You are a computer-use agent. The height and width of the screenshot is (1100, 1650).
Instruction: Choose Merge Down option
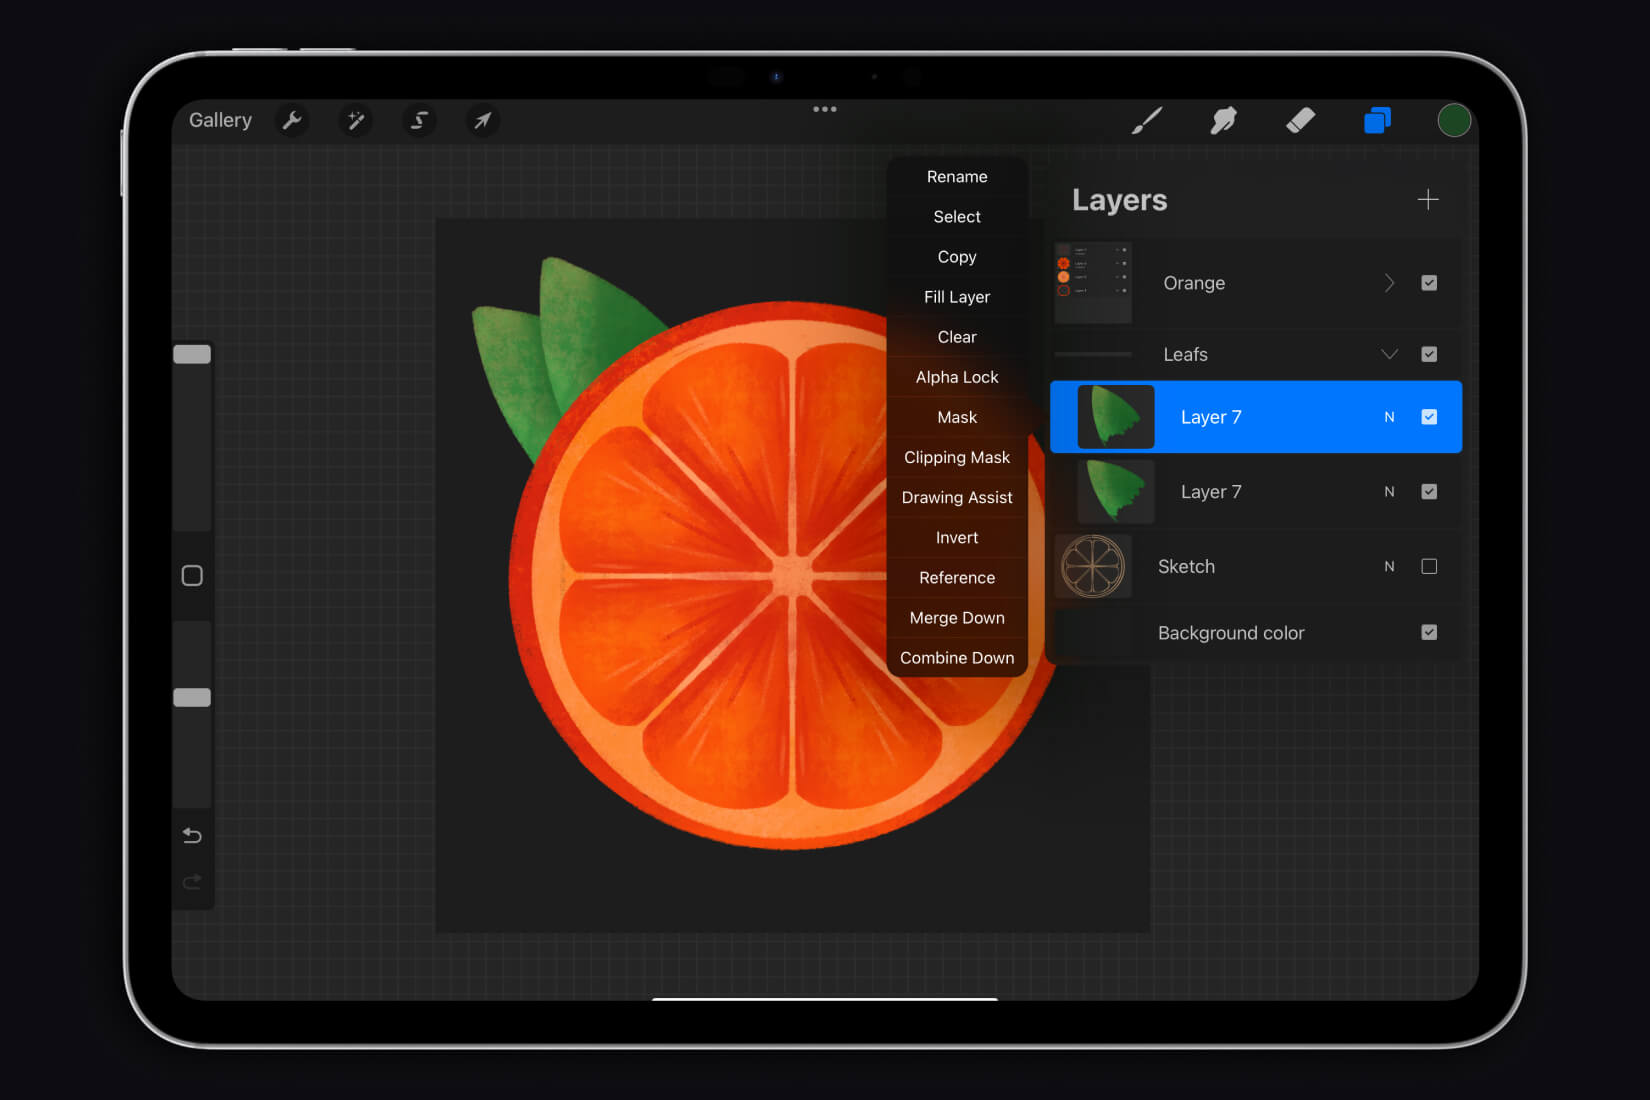click(x=957, y=617)
